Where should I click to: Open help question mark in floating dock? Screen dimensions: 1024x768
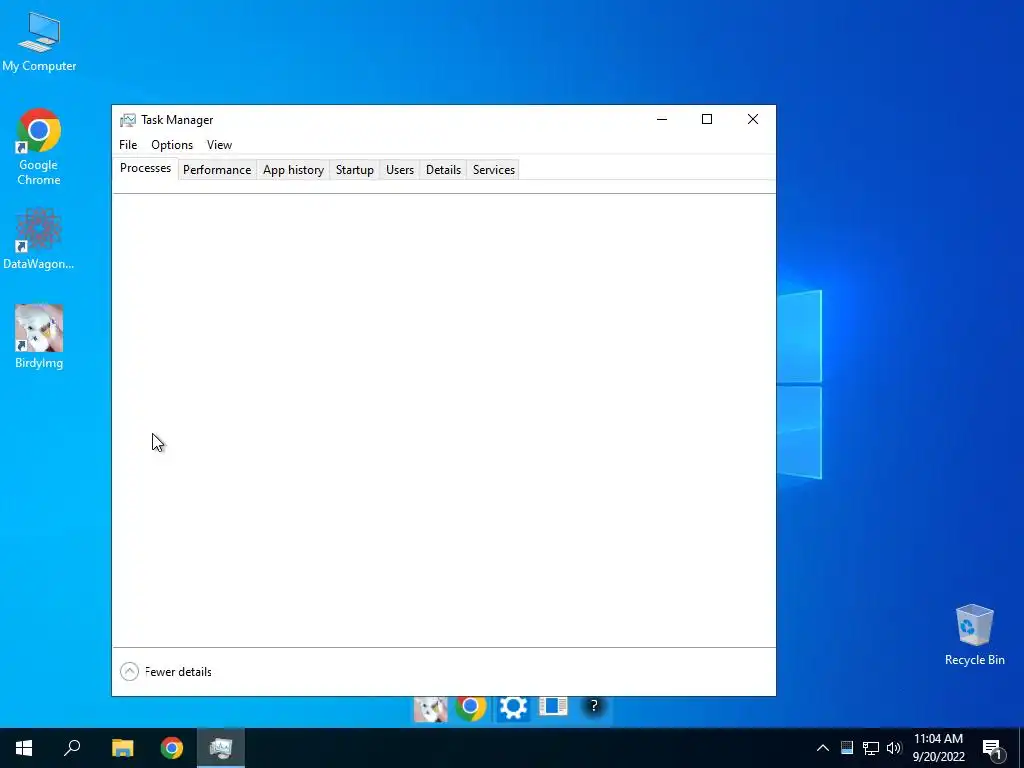(594, 706)
